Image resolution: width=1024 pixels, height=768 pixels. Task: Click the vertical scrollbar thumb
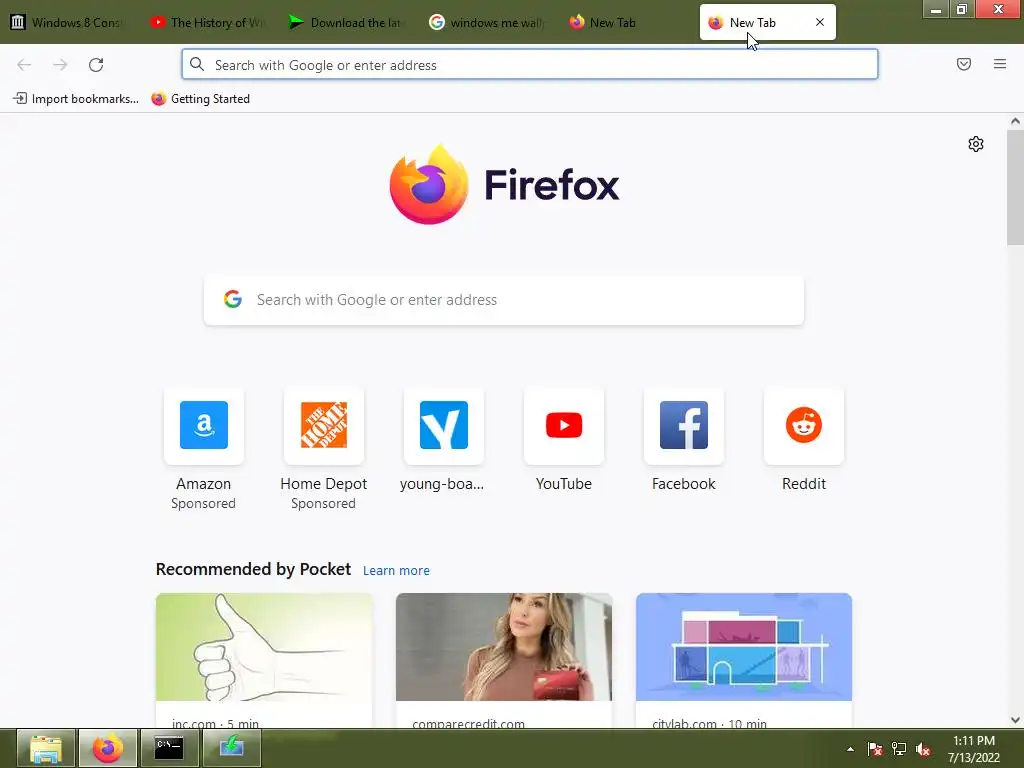[1015, 187]
